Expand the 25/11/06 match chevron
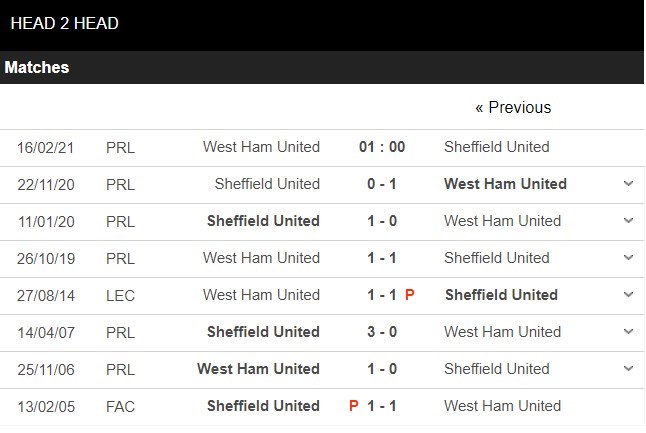Viewport: 646px width, 433px height. (628, 369)
